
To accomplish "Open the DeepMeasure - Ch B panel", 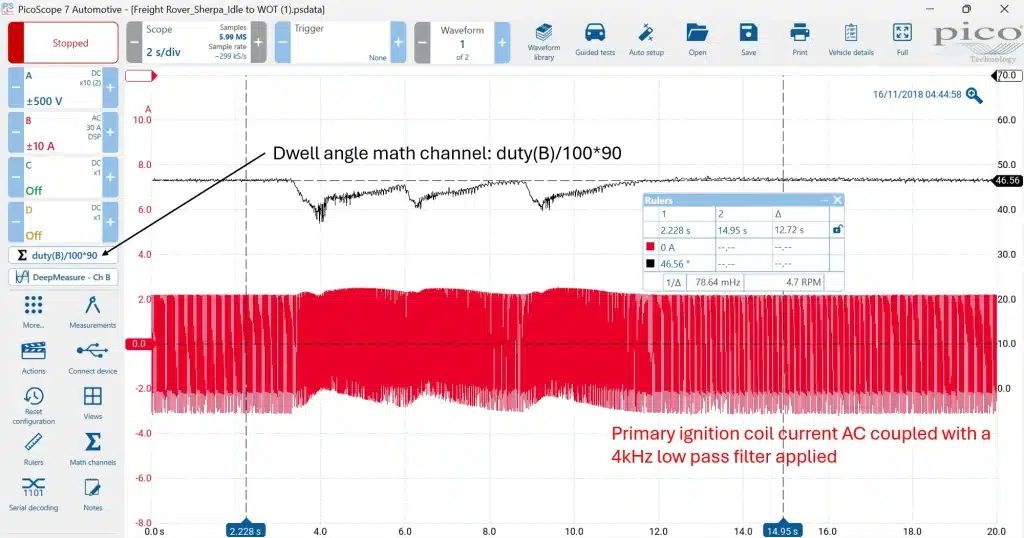I will pos(63,277).
